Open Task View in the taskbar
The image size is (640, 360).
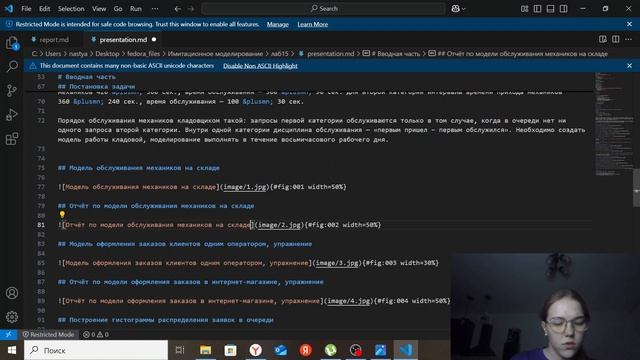coord(180,350)
